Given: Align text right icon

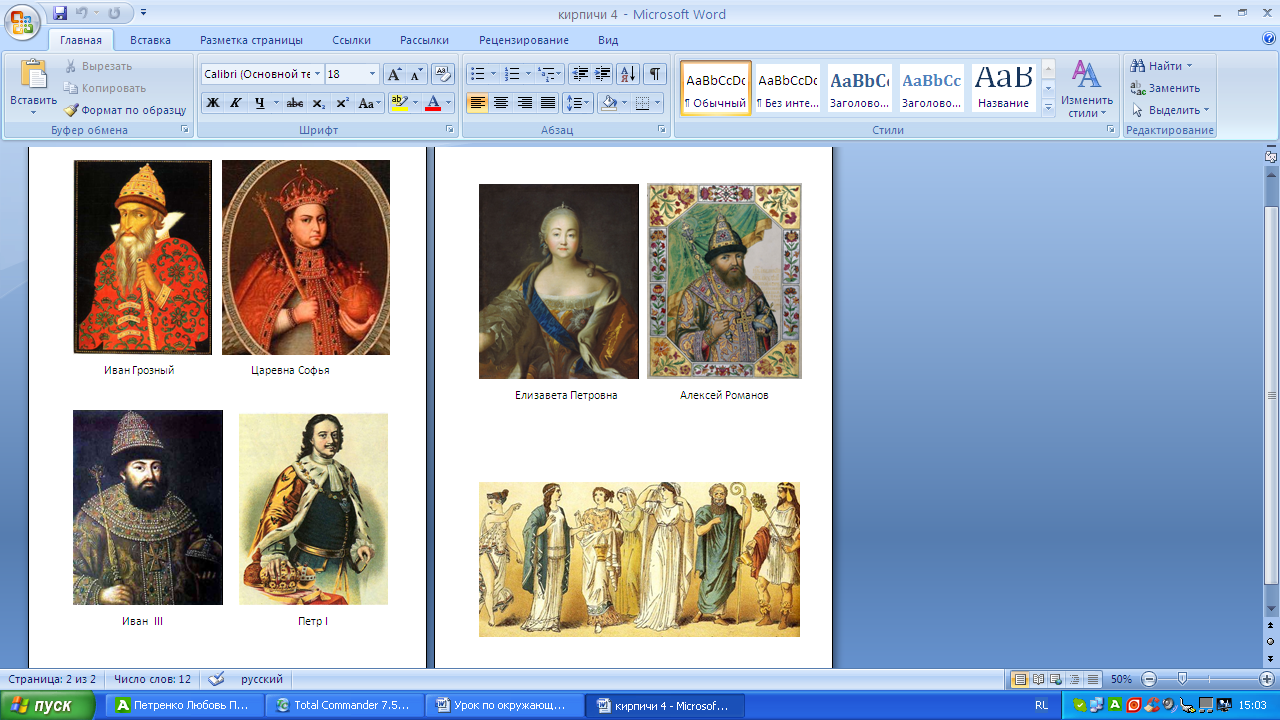Looking at the screenshot, I should click(x=524, y=103).
